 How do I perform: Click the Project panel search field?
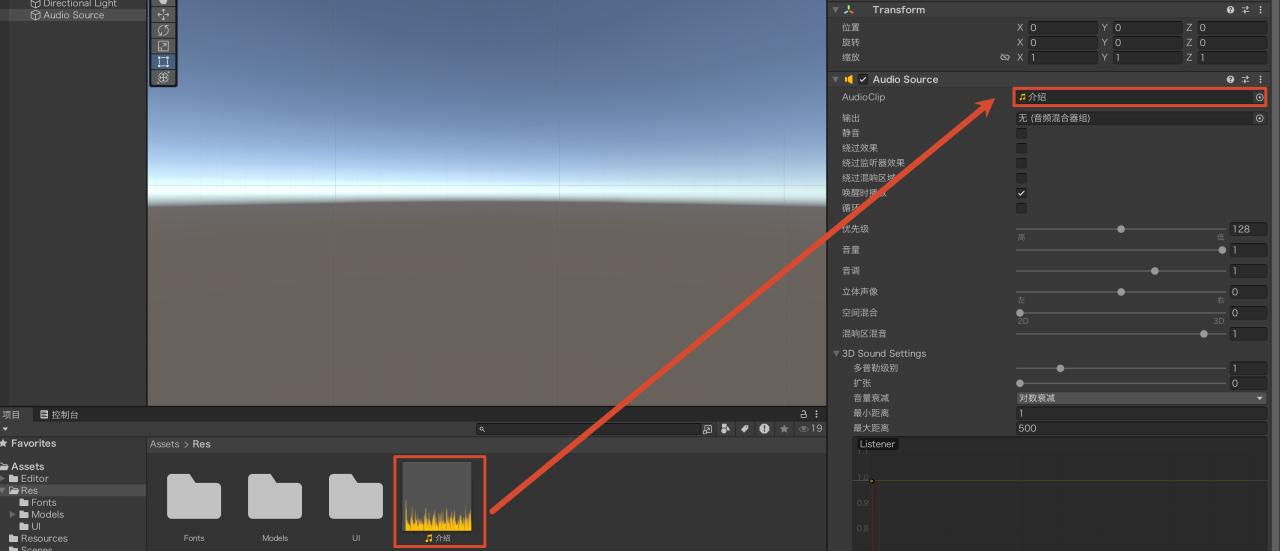point(589,429)
